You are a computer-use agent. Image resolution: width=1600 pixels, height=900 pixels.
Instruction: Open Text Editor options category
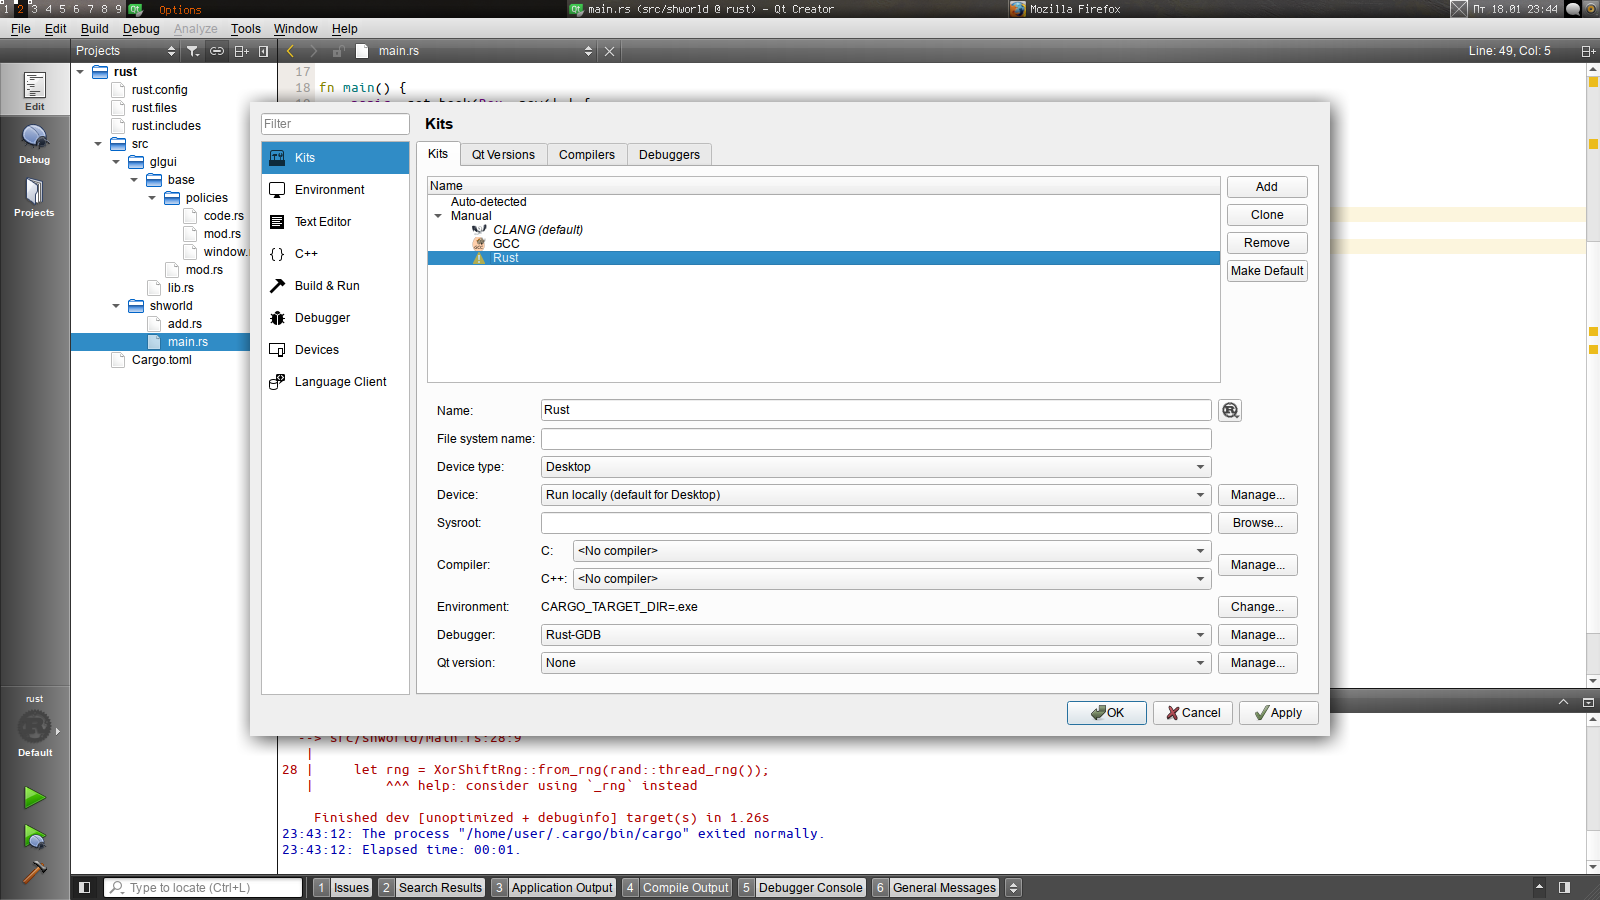click(335, 222)
